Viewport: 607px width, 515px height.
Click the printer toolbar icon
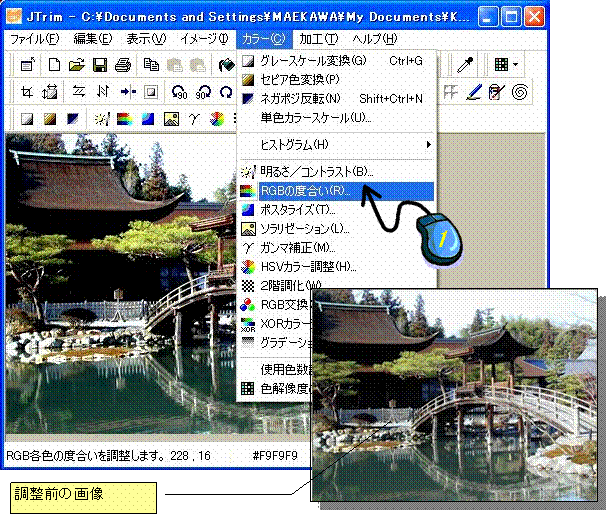pos(122,65)
